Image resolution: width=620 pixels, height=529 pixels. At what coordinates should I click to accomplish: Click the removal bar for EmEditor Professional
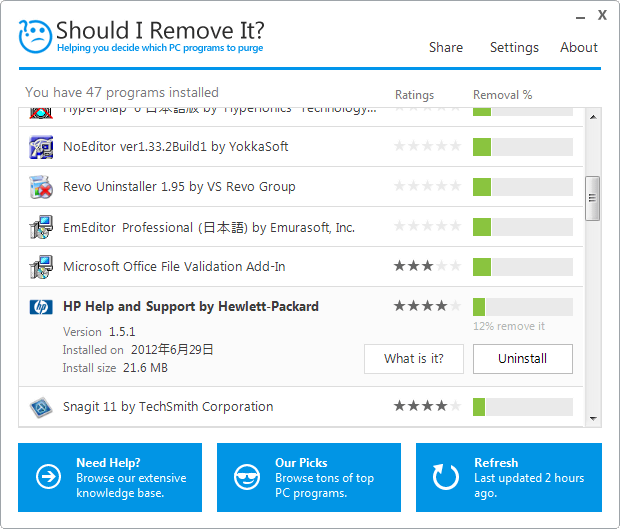tap(523, 227)
